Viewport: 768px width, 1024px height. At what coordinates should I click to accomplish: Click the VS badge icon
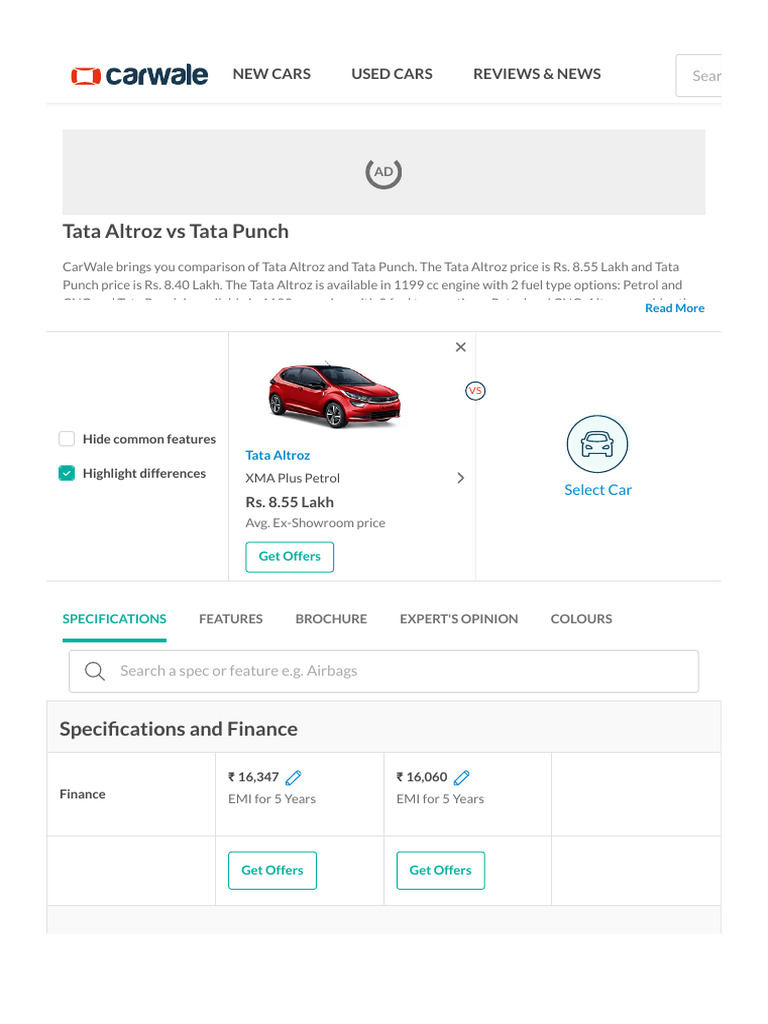475,391
